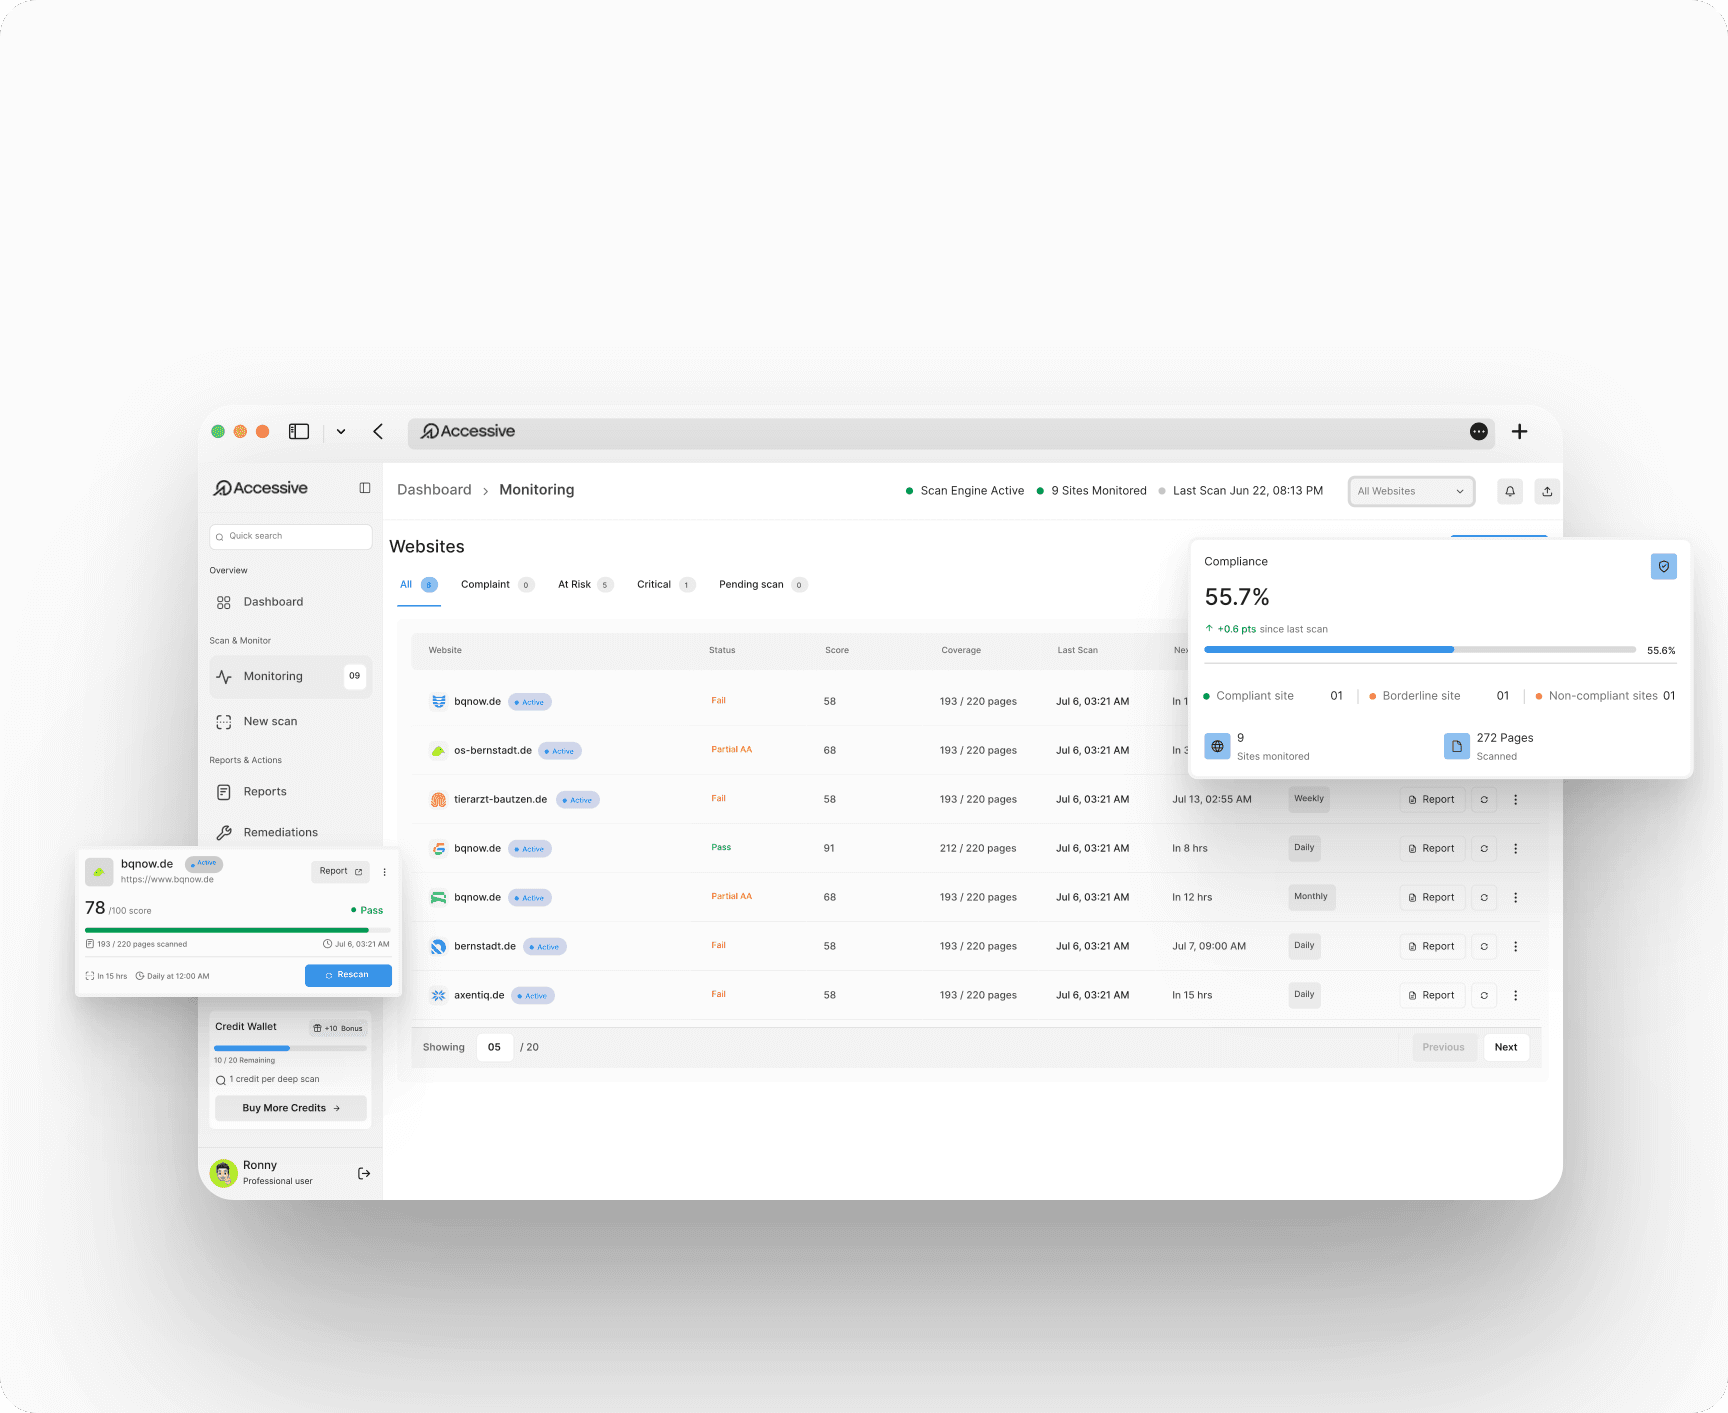Open the dark more-options circle in address bar
The width and height of the screenshot is (1728, 1413).
pyautogui.click(x=1479, y=431)
